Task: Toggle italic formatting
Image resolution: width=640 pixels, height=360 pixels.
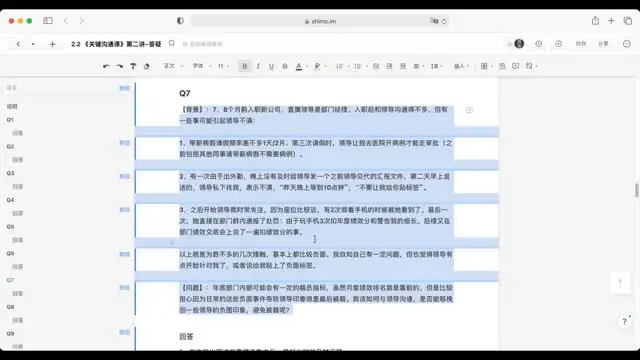Action: [x=258, y=66]
